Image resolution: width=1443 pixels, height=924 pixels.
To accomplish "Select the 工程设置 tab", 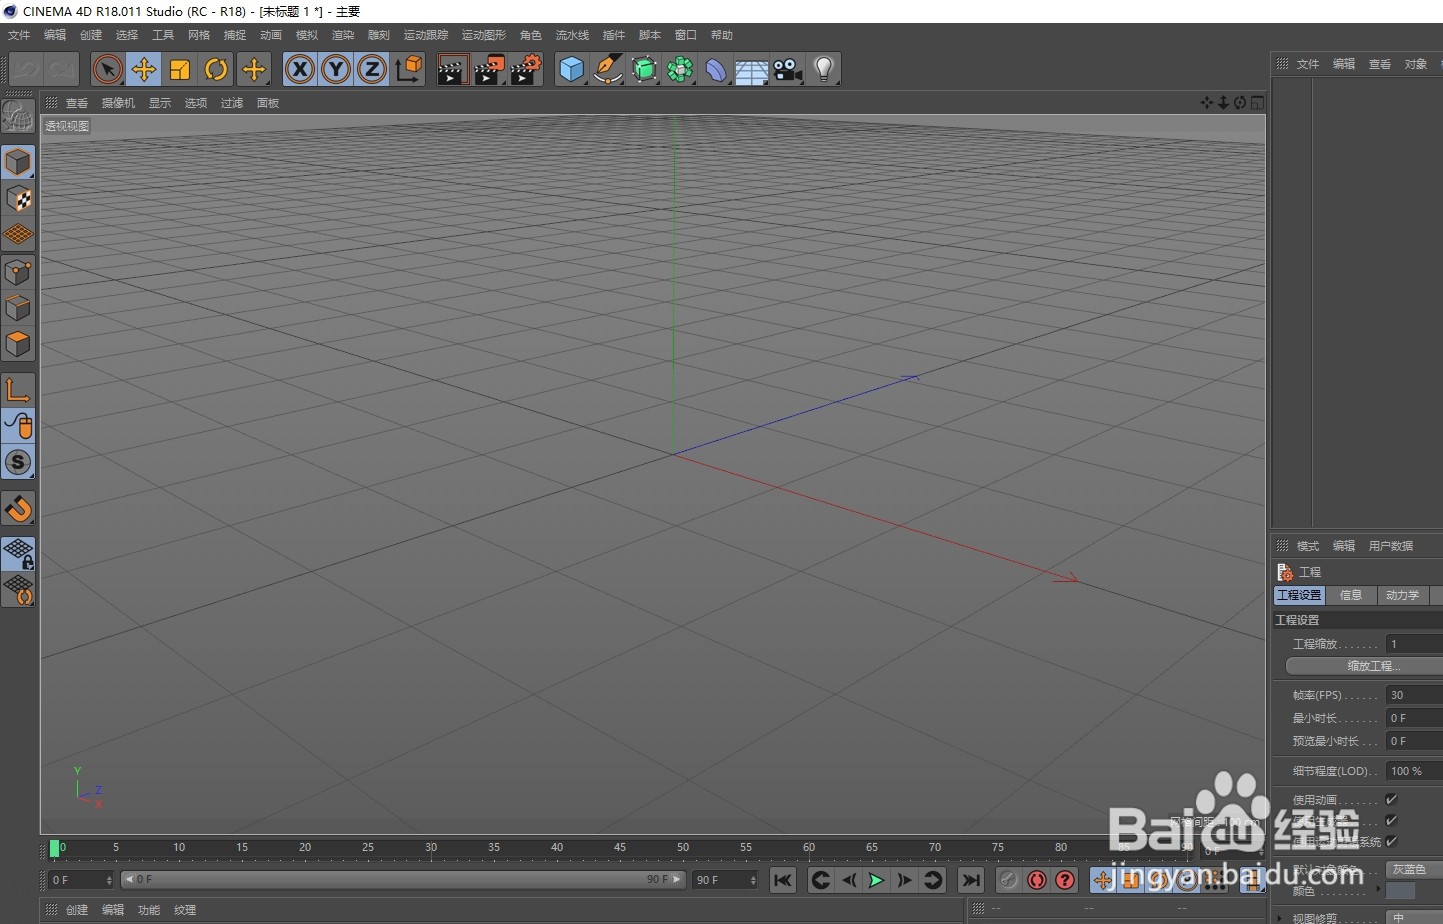I will 1299,595.
